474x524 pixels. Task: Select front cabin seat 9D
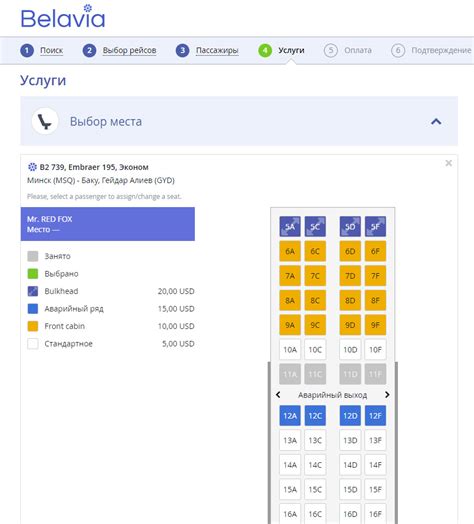click(350, 325)
